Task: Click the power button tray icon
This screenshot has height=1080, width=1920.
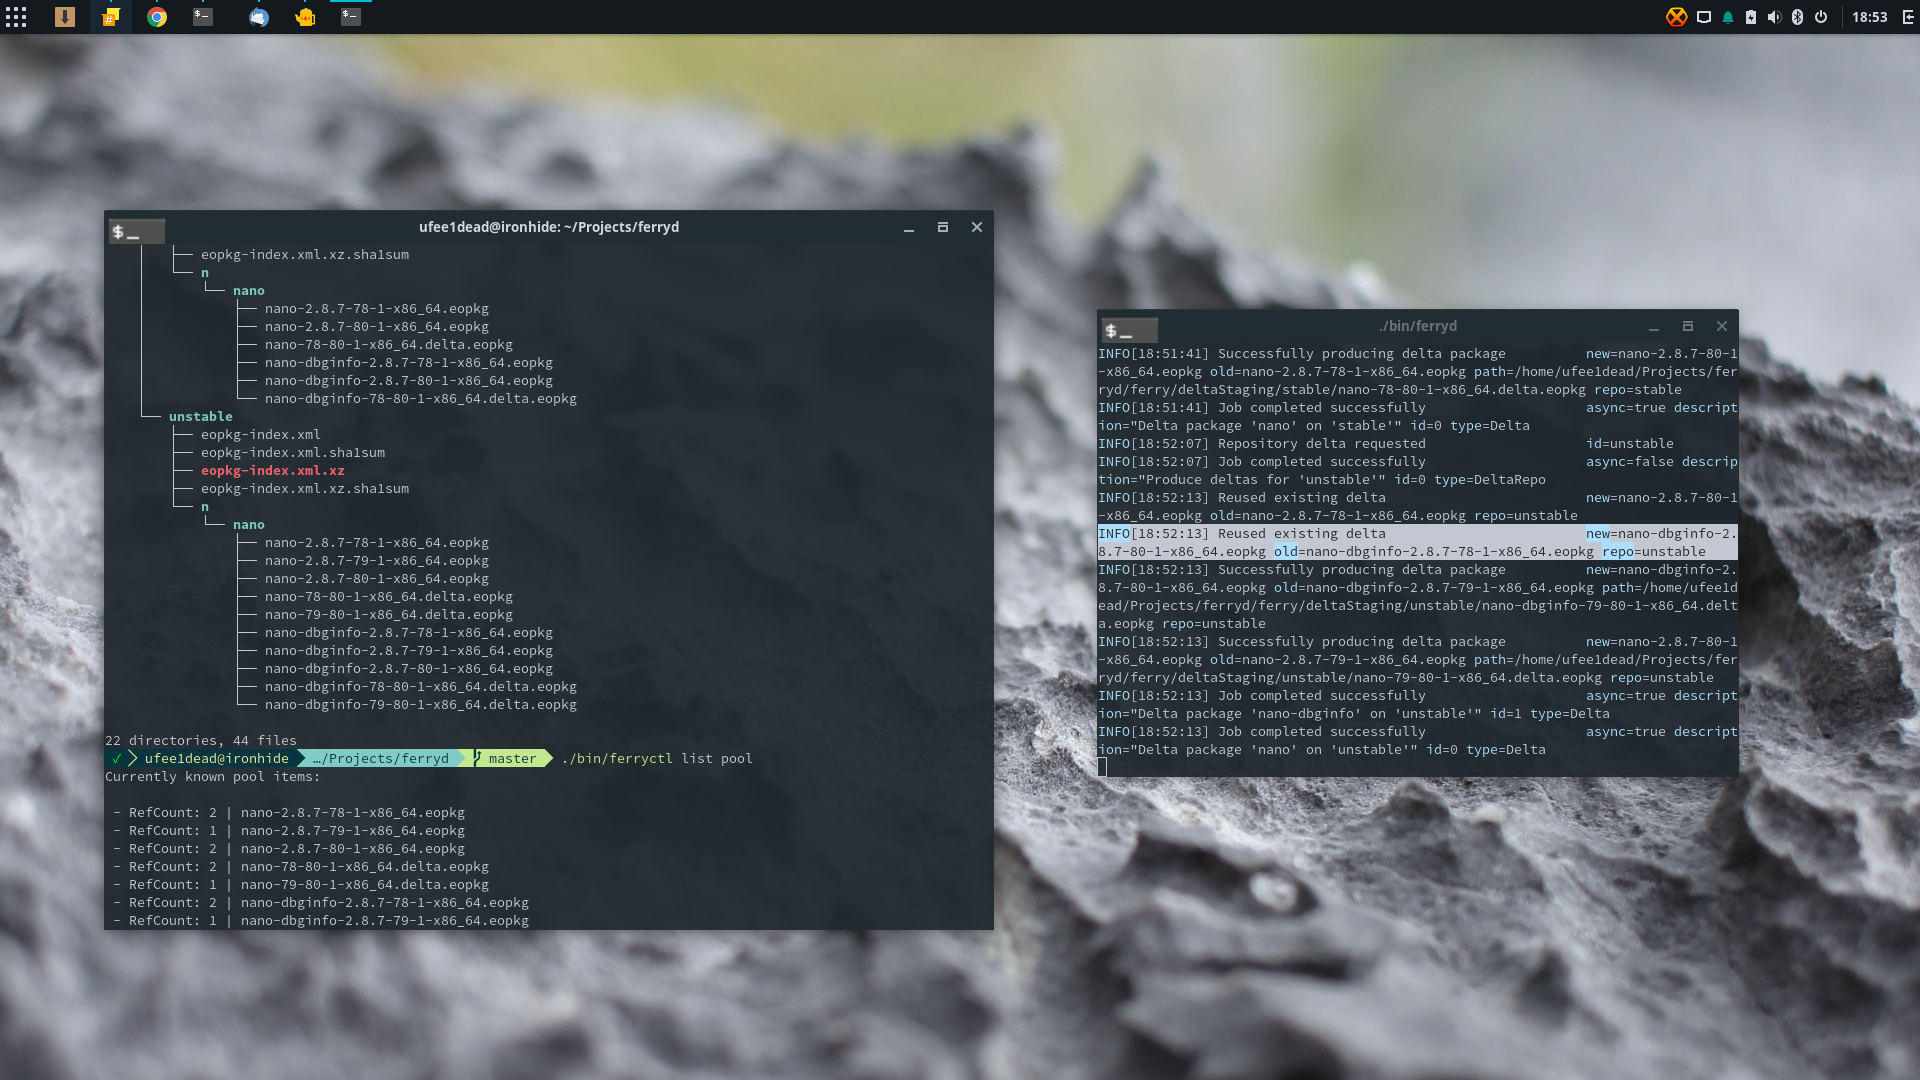Action: pos(1821,17)
